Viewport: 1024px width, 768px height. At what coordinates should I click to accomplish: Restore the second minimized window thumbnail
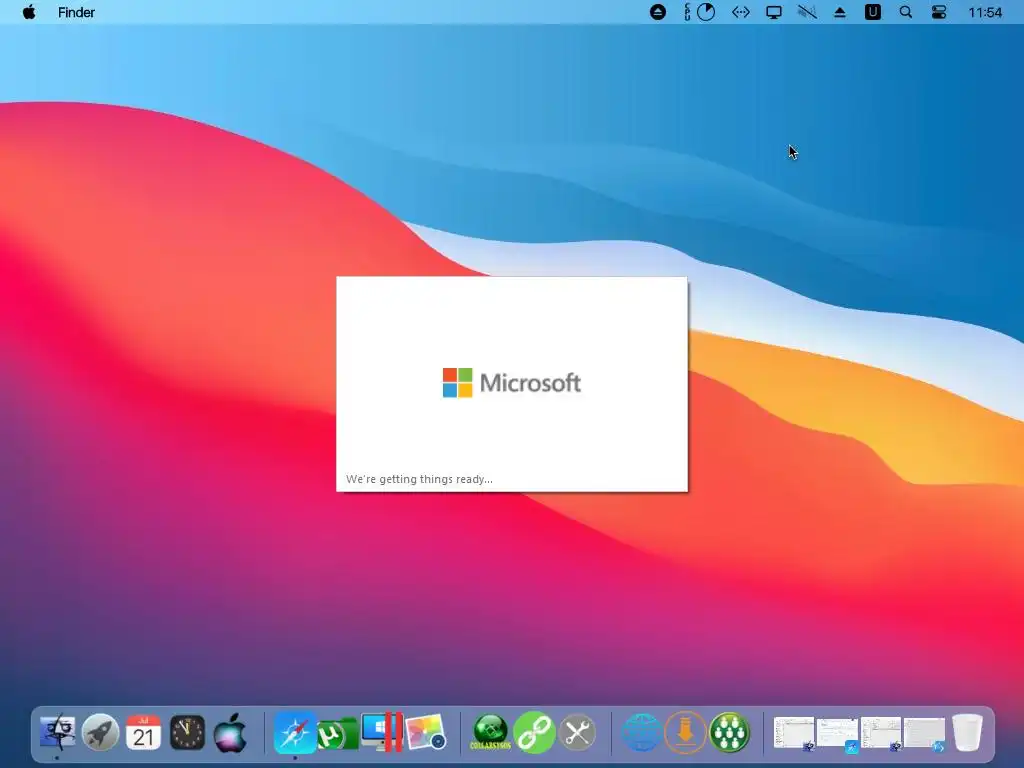pos(837,735)
